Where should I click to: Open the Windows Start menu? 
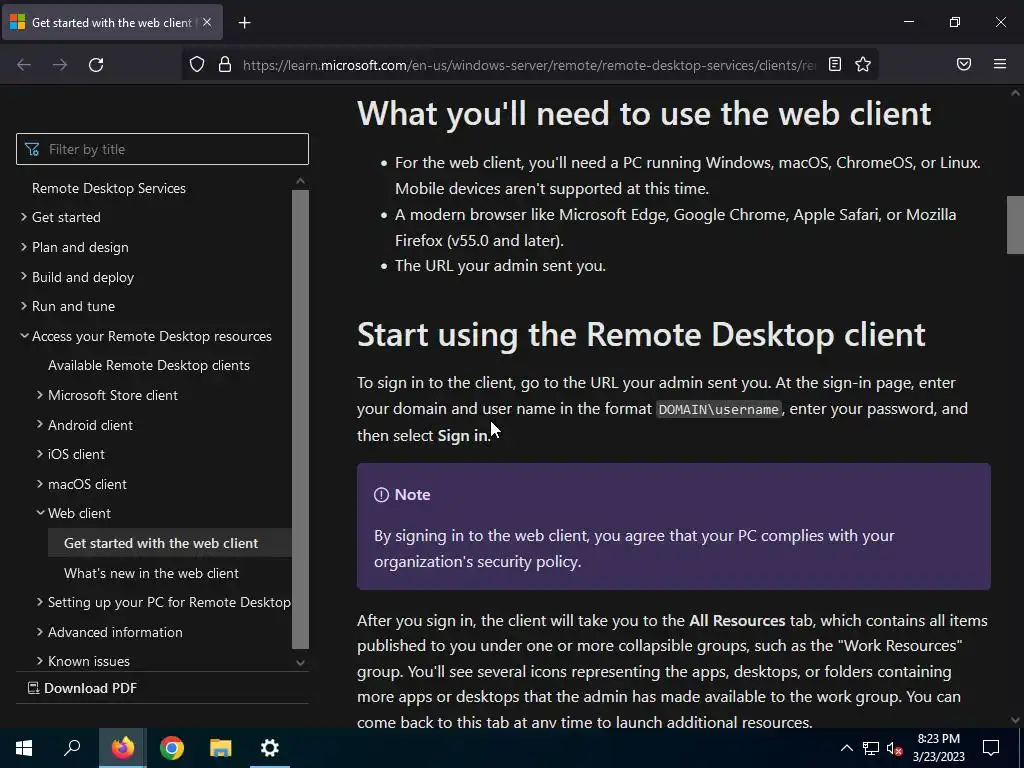click(24, 748)
